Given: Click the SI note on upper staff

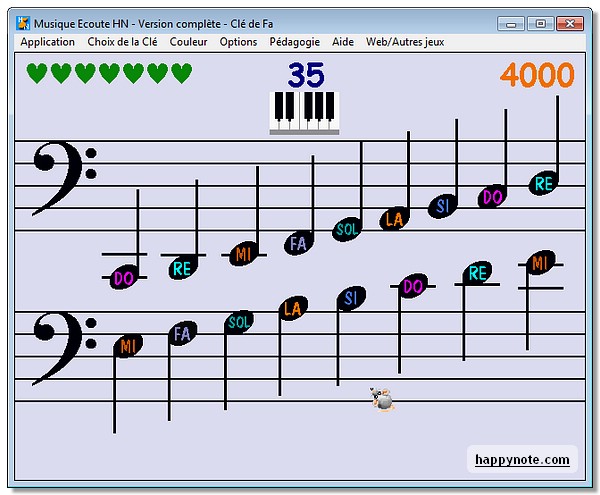Looking at the screenshot, I should click(443, 206).
